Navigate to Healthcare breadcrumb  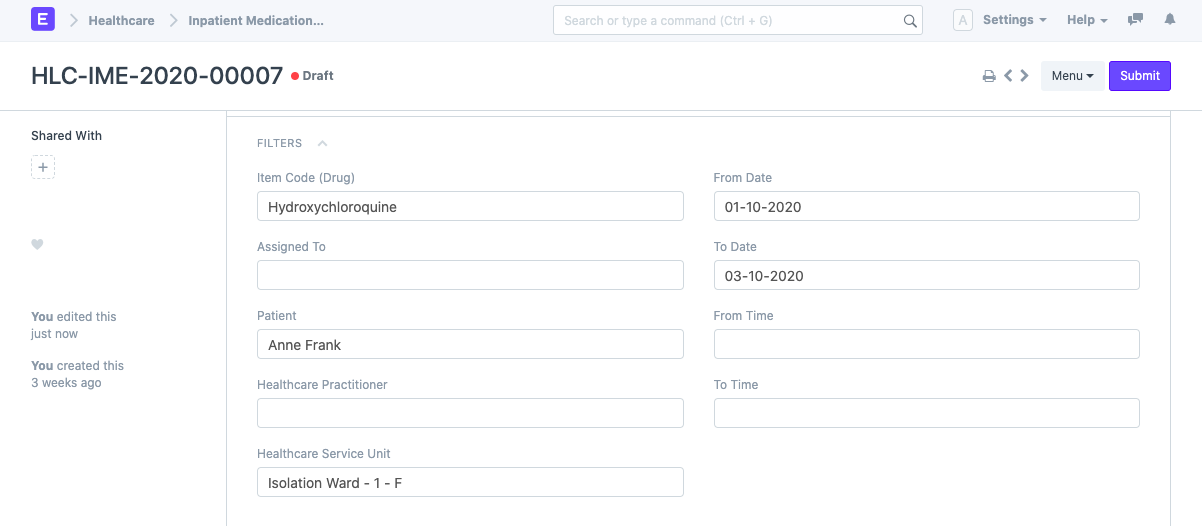click(121, 20)
